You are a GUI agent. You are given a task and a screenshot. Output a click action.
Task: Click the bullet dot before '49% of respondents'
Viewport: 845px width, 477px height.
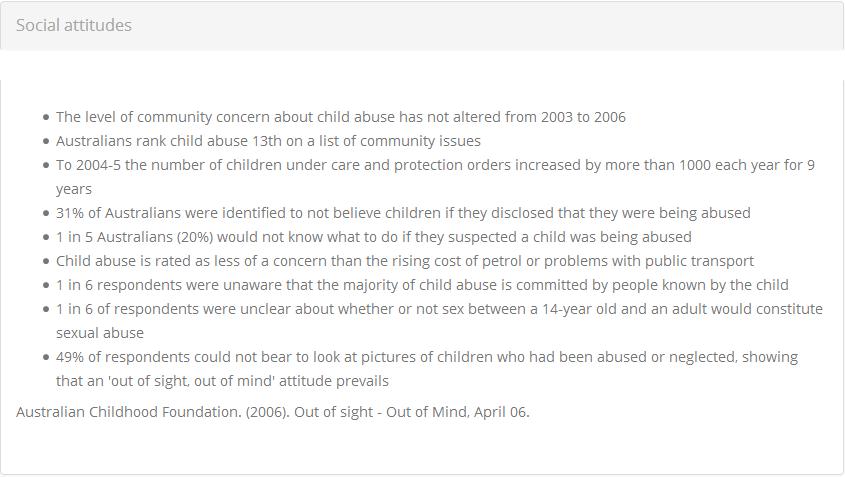click(x=46, y=357)
